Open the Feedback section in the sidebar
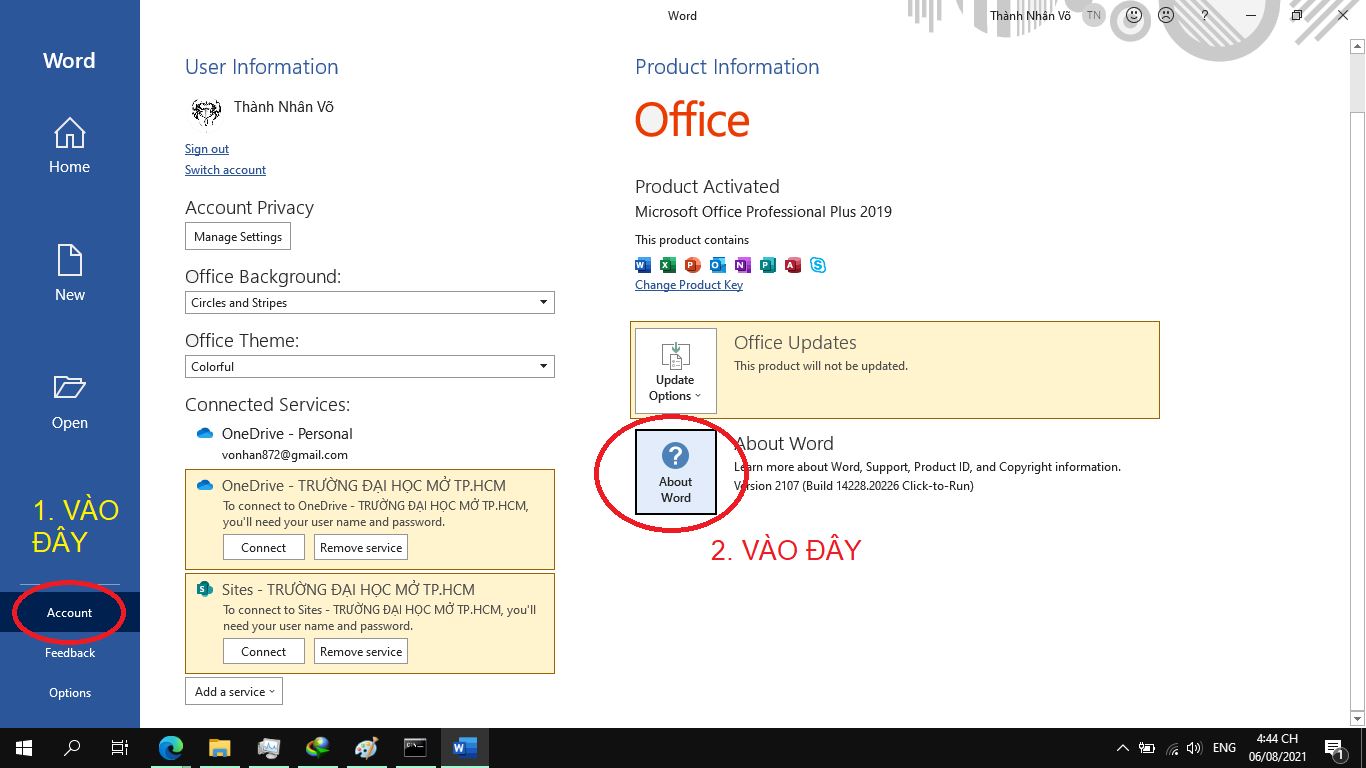The image size is (1366, 768). (69, 652)
